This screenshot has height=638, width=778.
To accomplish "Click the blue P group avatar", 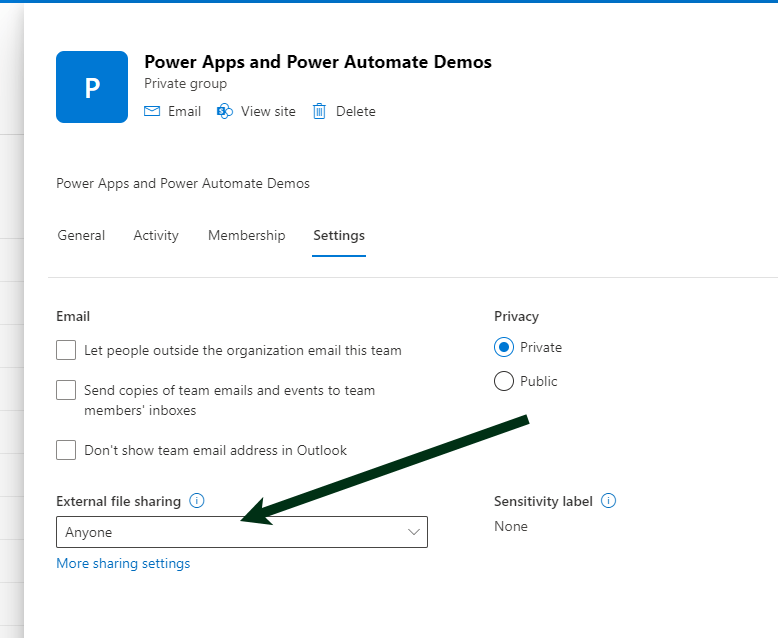I will 92,87.
